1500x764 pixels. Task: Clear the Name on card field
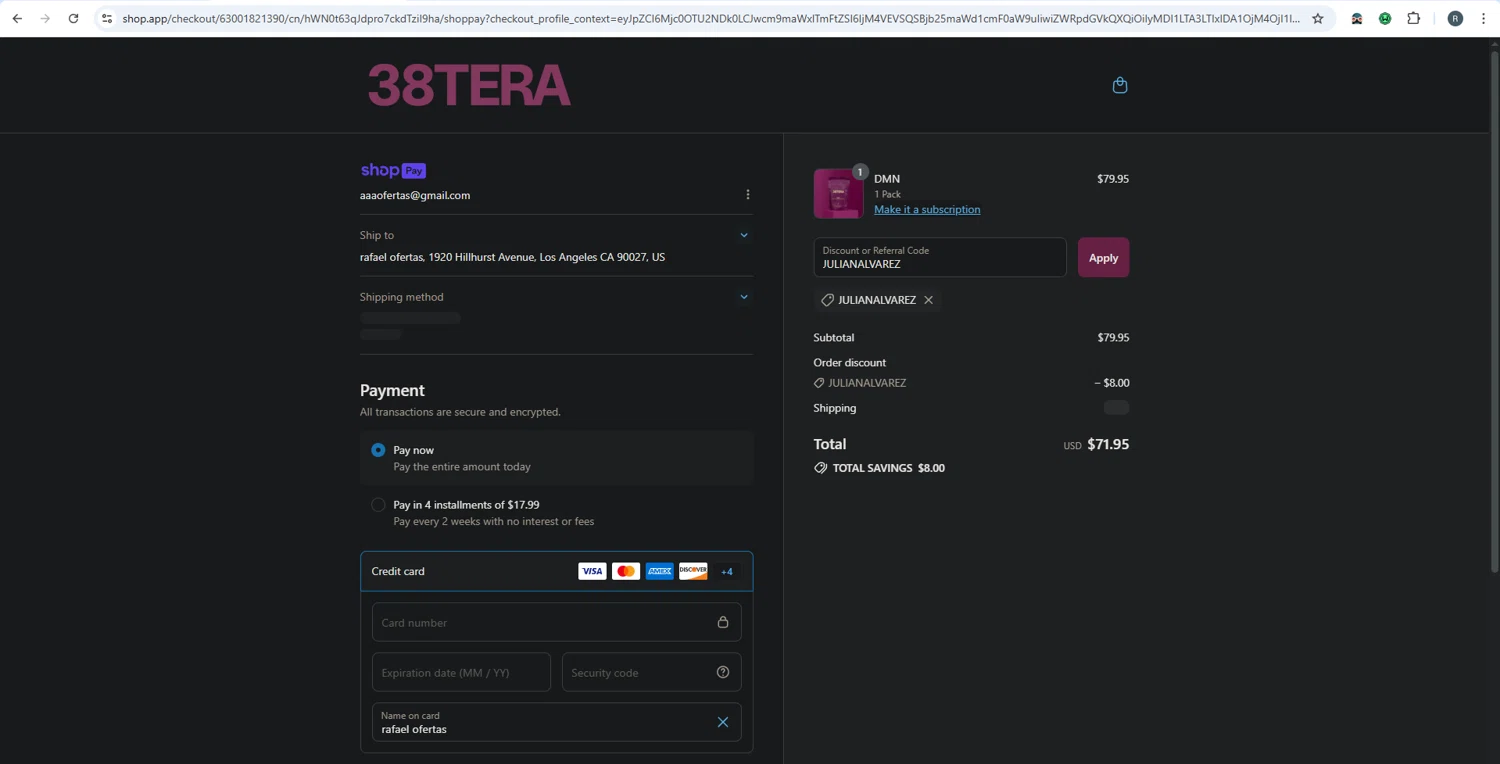tap(722, 722)
